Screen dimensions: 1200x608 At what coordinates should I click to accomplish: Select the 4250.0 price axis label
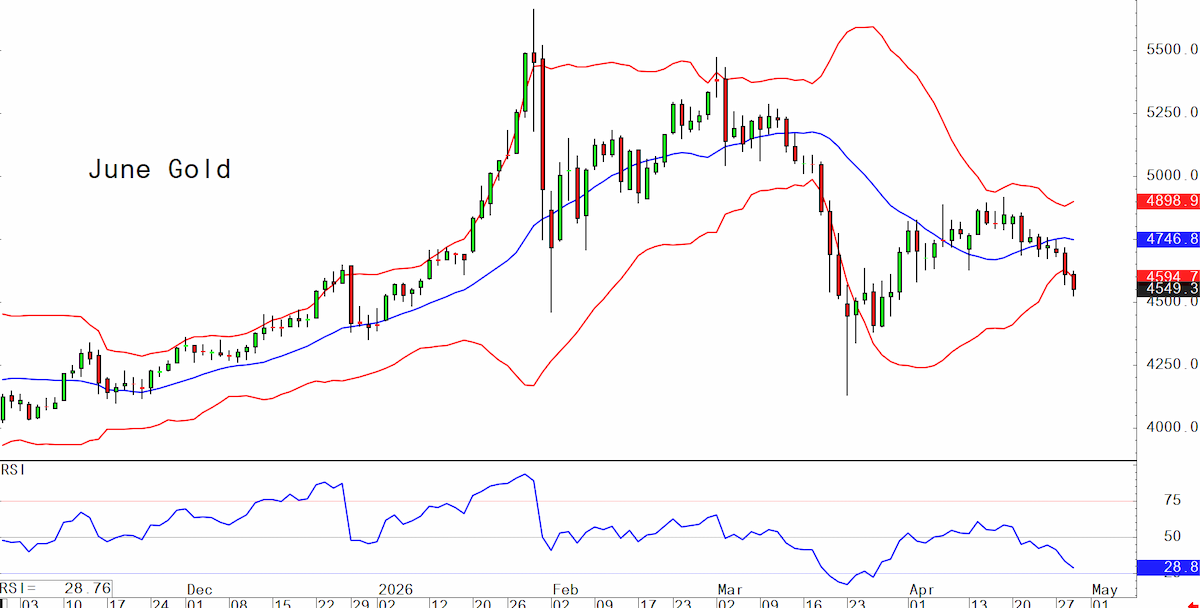point(1172,364)
